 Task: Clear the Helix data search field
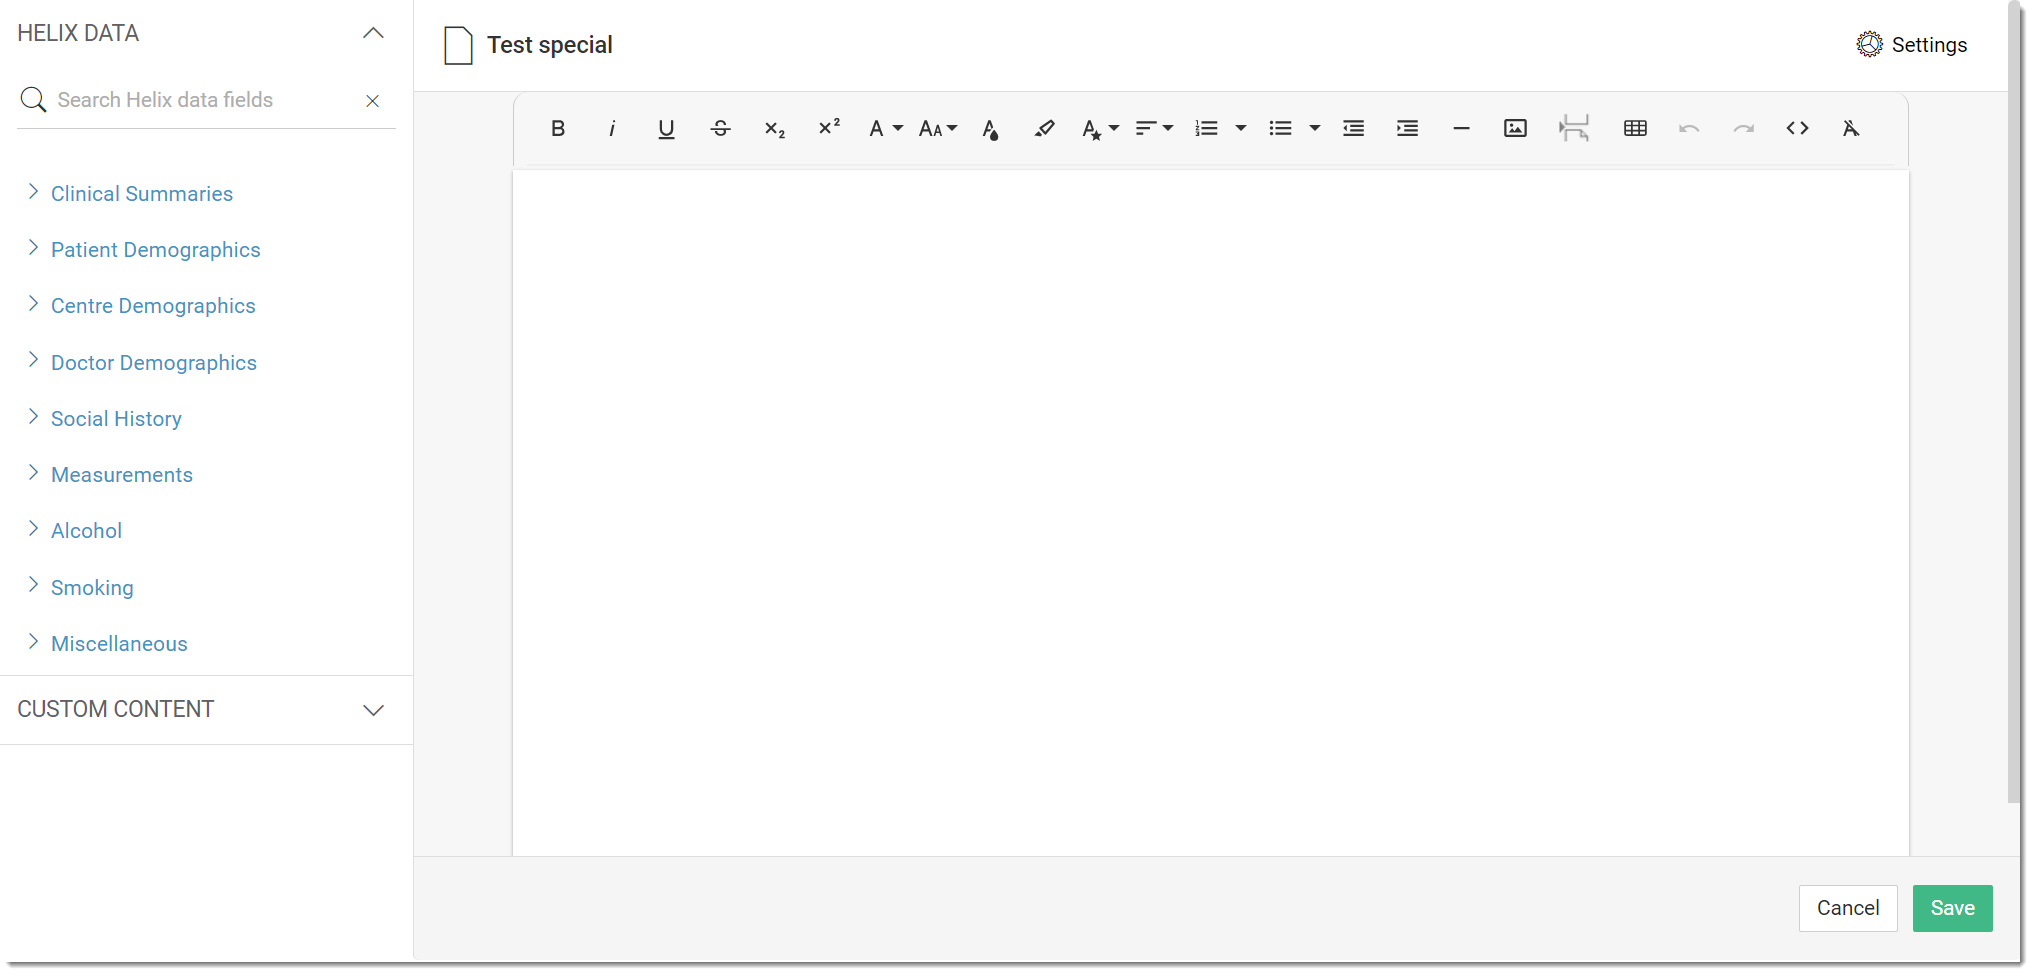click(x=372, y=101)
